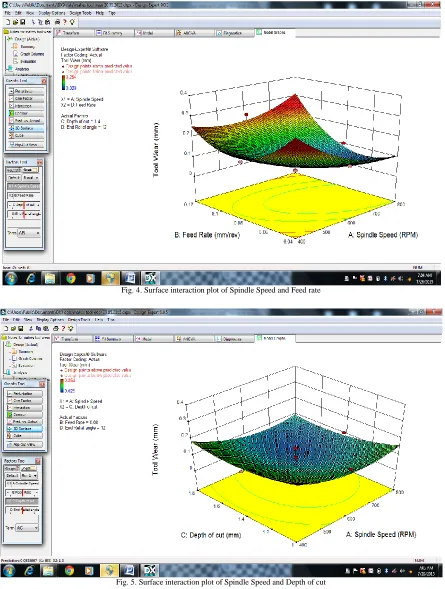Switch to Fit Summary tab in Fig. 4 window
This screenshot has width=445, height=589.
coord(113,33)
